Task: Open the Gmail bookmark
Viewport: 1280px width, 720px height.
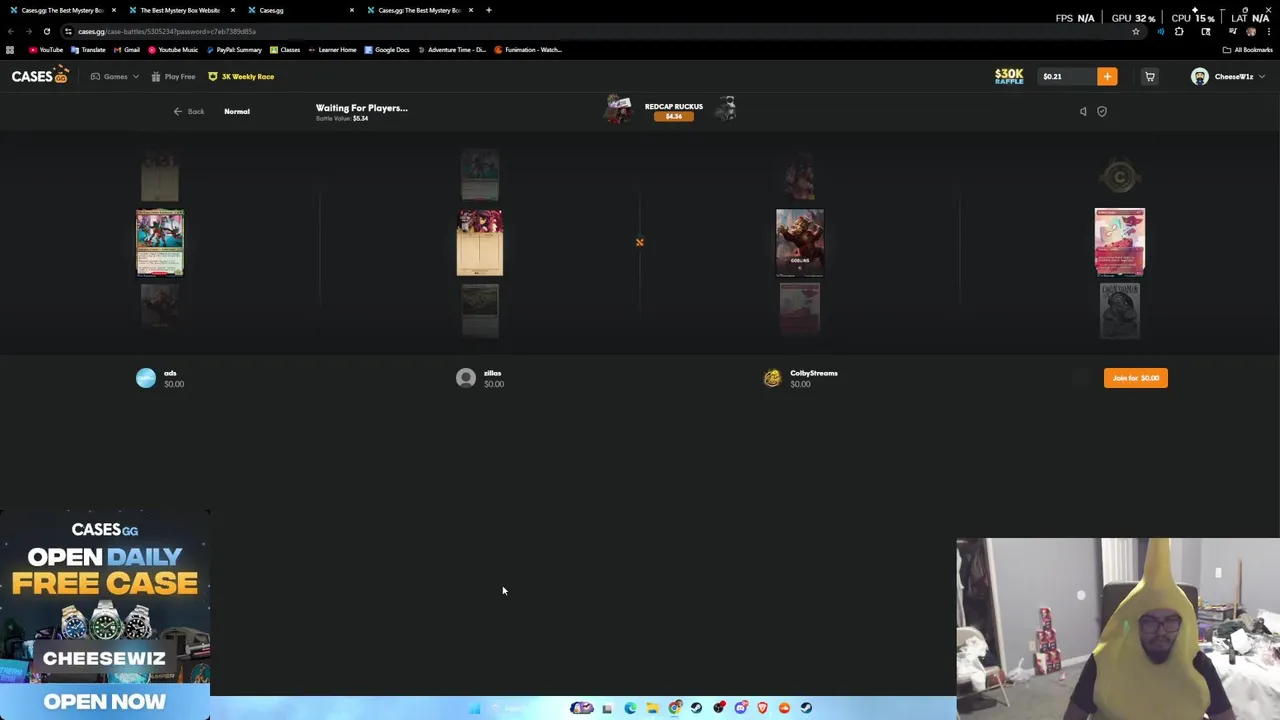Action: tap(127, 50)
